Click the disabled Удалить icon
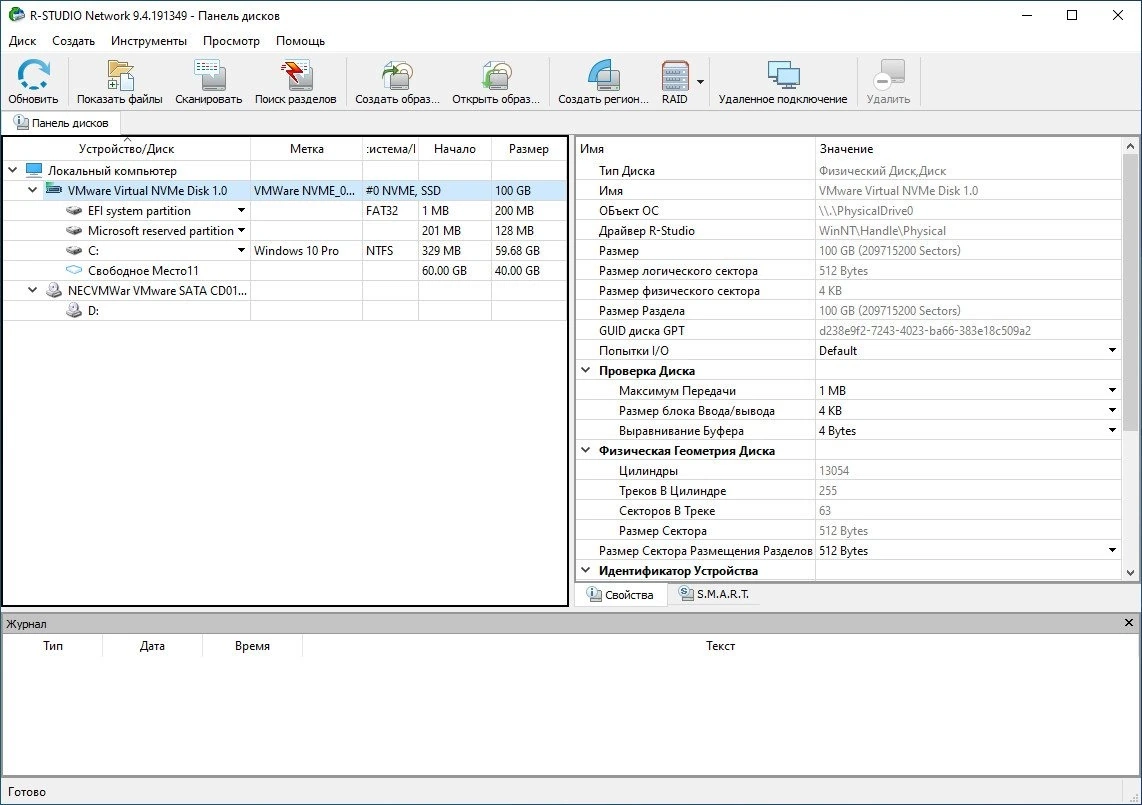The image size is (1142, 805). [889, 75]
